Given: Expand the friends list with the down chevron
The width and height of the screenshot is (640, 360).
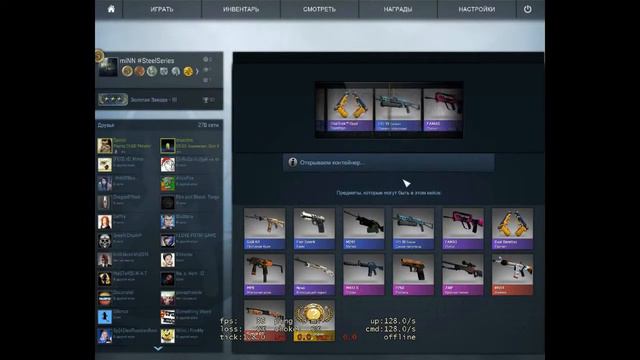Looking at the screenshot, I should coord(158,349).
